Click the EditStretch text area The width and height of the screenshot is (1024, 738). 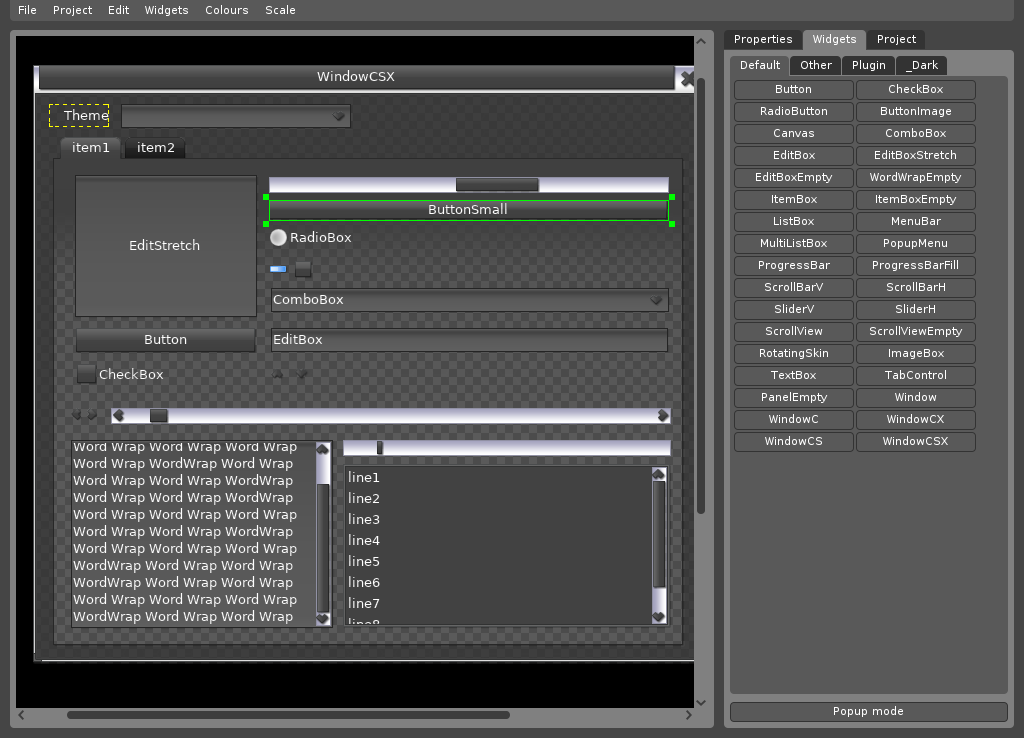[165, 246]
